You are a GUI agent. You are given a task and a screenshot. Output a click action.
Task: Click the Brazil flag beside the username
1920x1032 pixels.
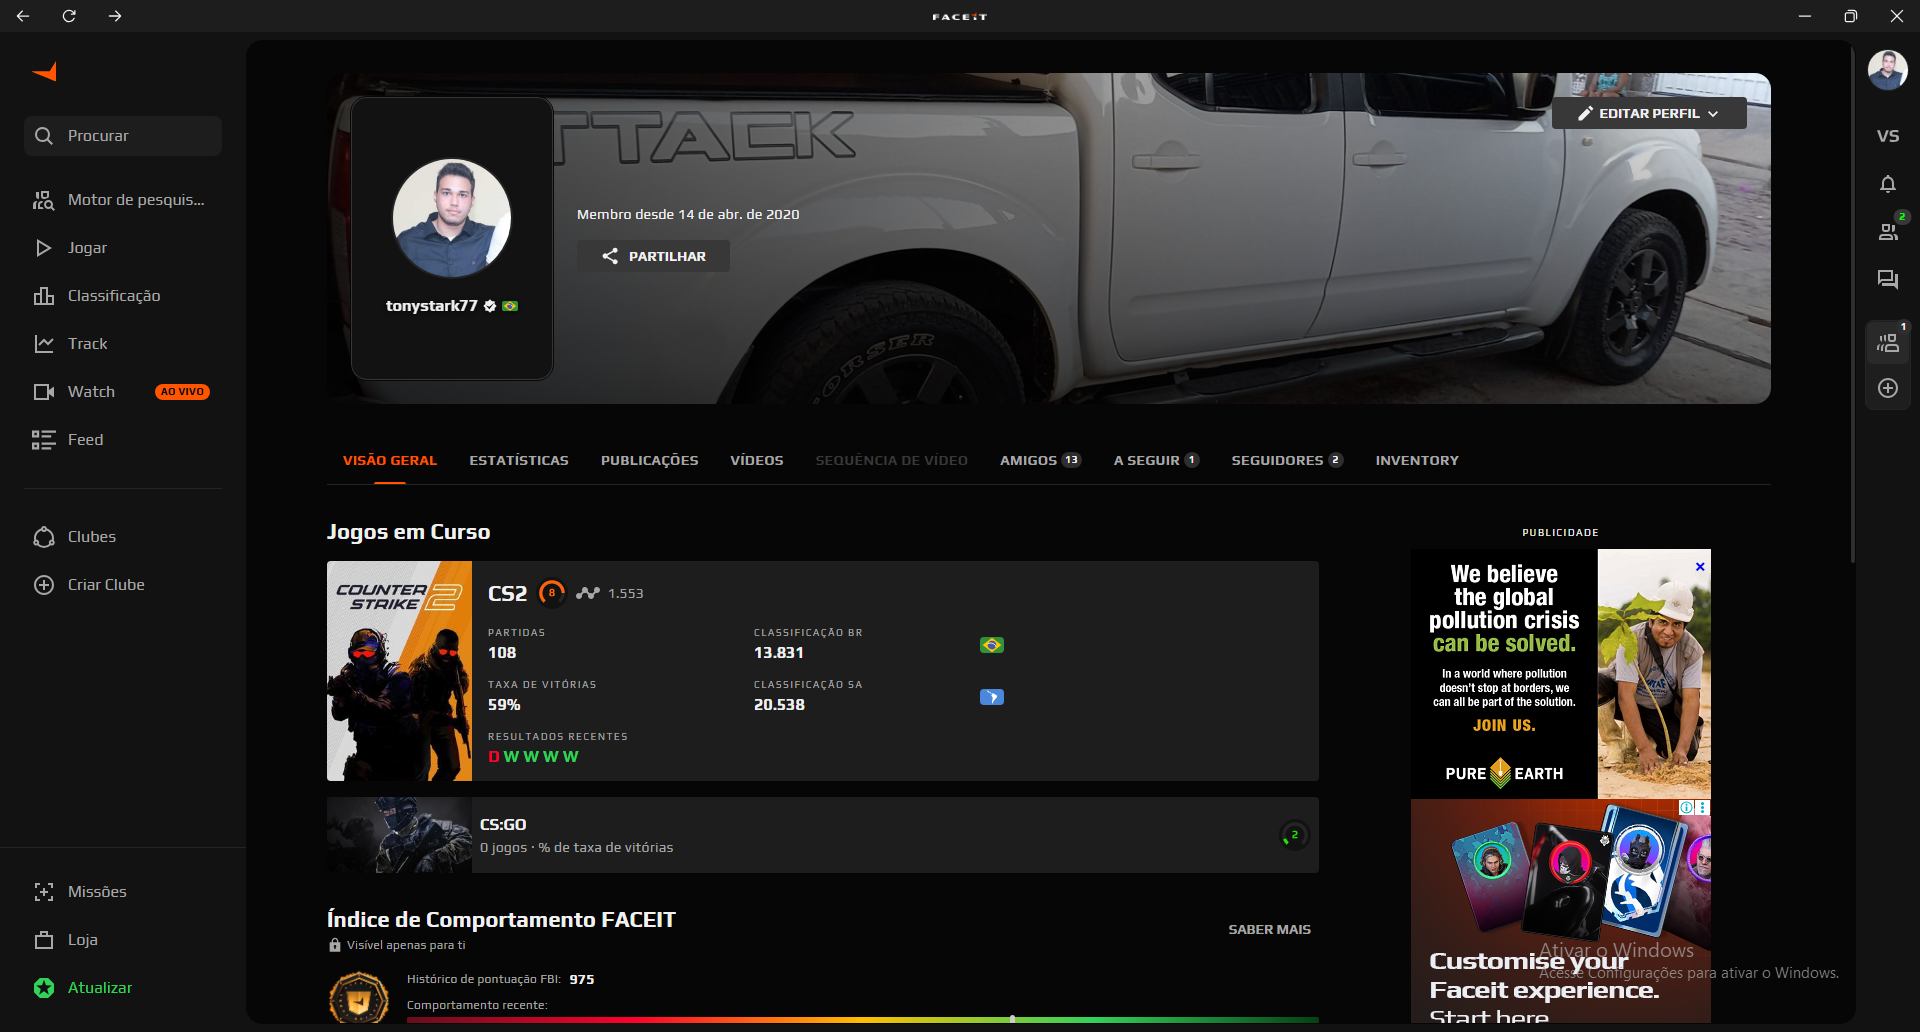(510, 306)
